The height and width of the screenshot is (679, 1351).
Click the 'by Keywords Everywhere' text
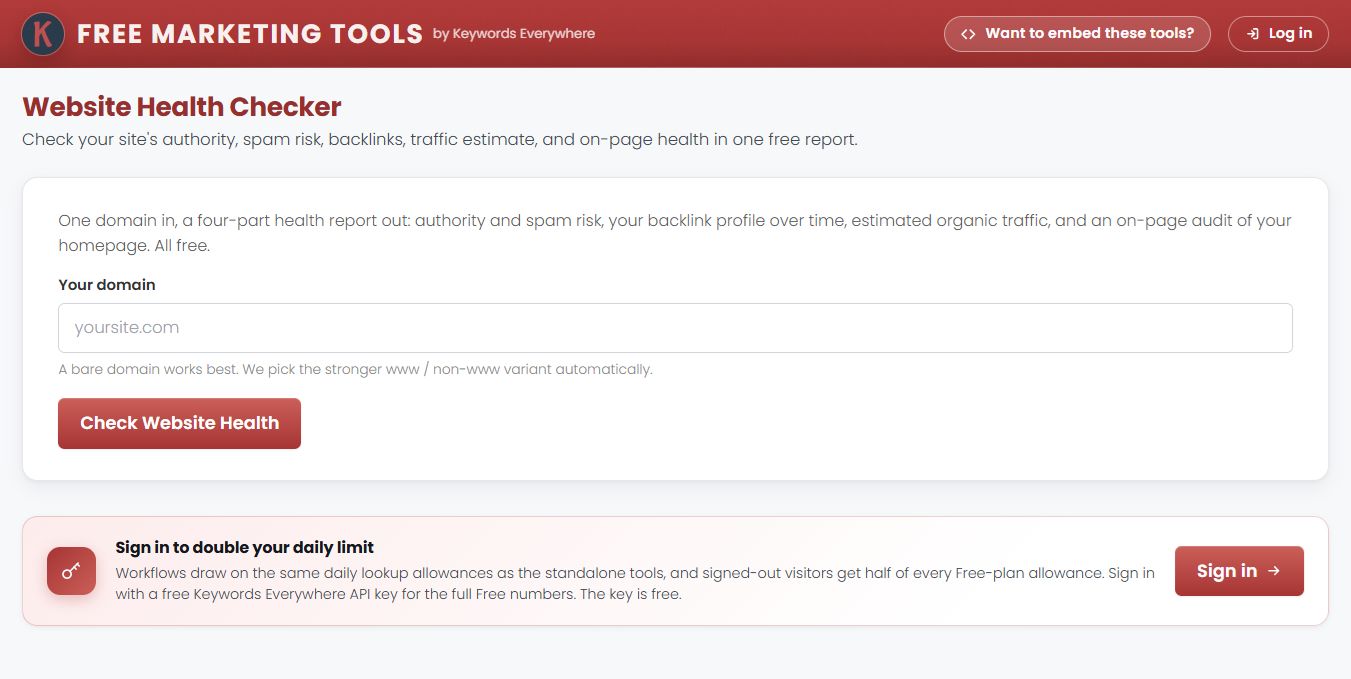pyautogui.click(x=514, y=34)
